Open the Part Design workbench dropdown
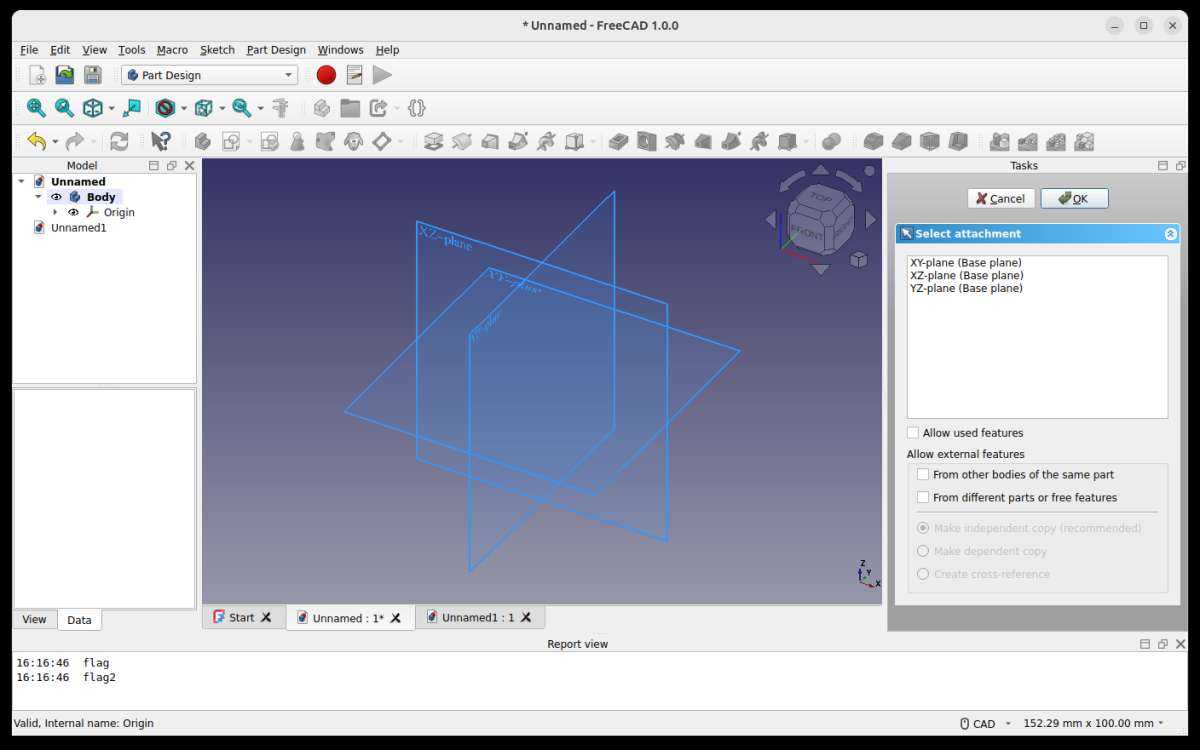This screenshot has height=750, width=1200. (x=210, y=75)
